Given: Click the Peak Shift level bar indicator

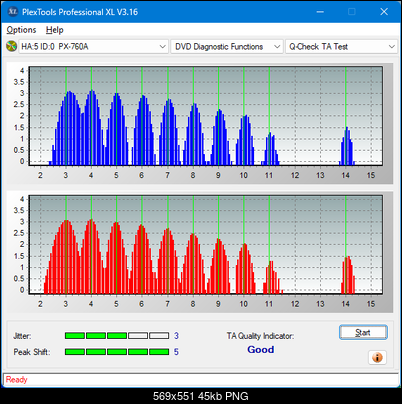Looking at the screenshot, I should (117, 352).
